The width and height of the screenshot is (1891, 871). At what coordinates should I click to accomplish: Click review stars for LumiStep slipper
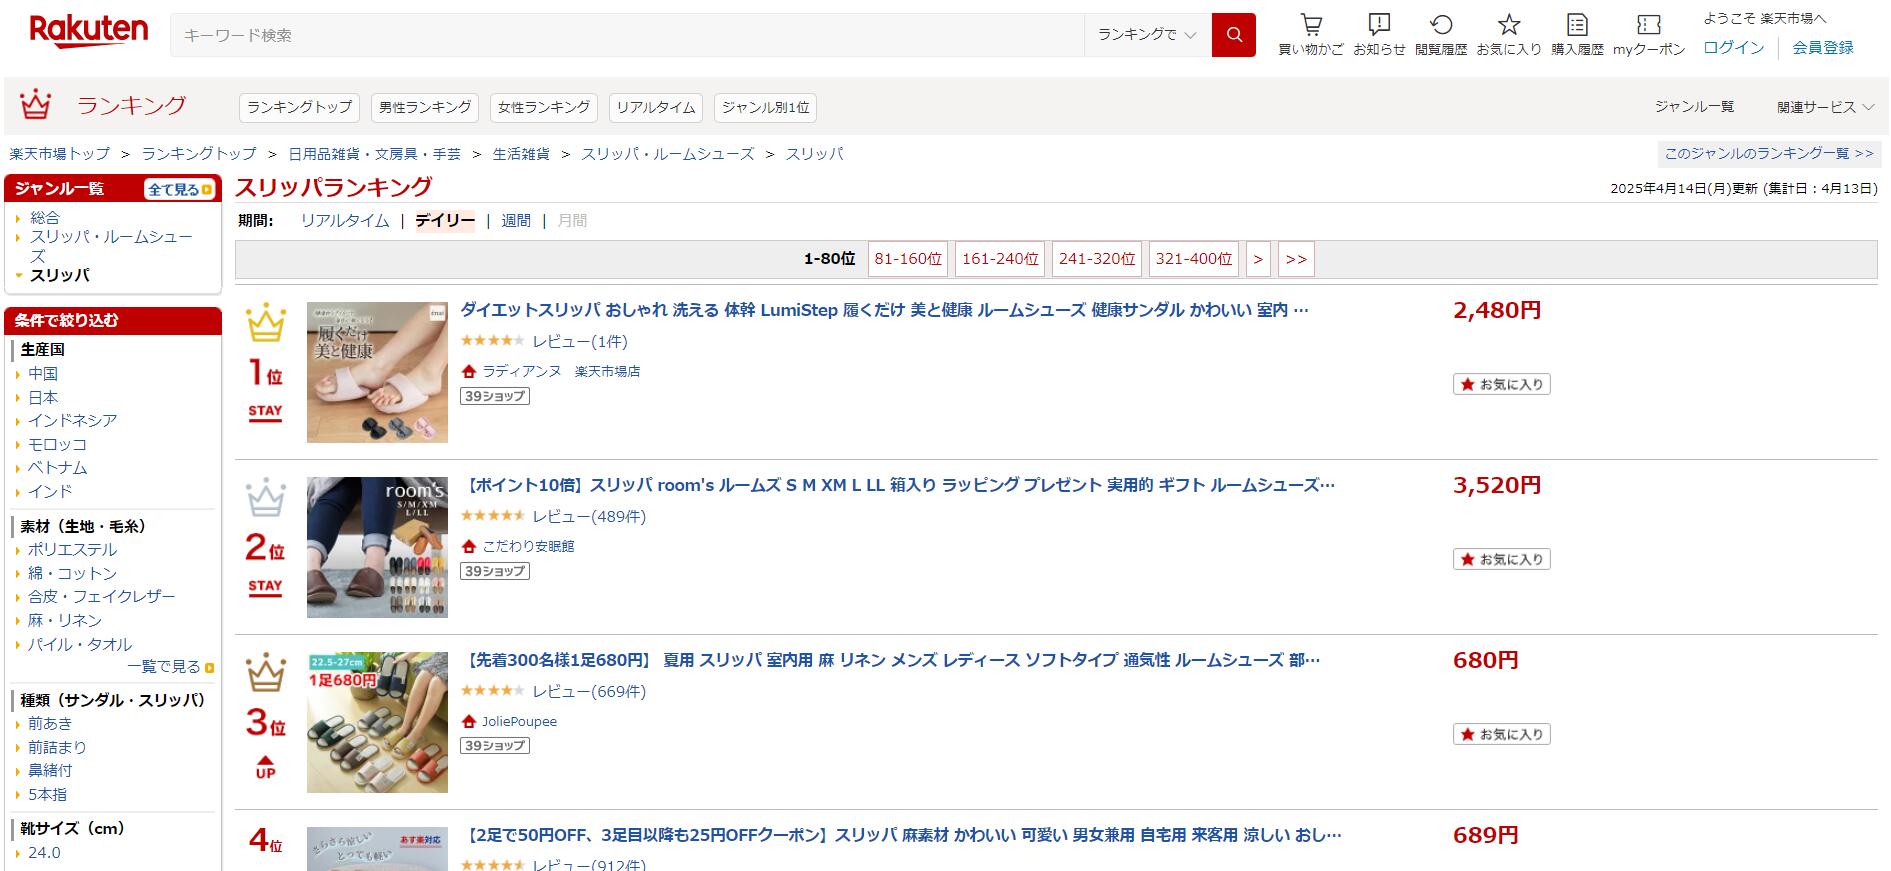[492, 341]
